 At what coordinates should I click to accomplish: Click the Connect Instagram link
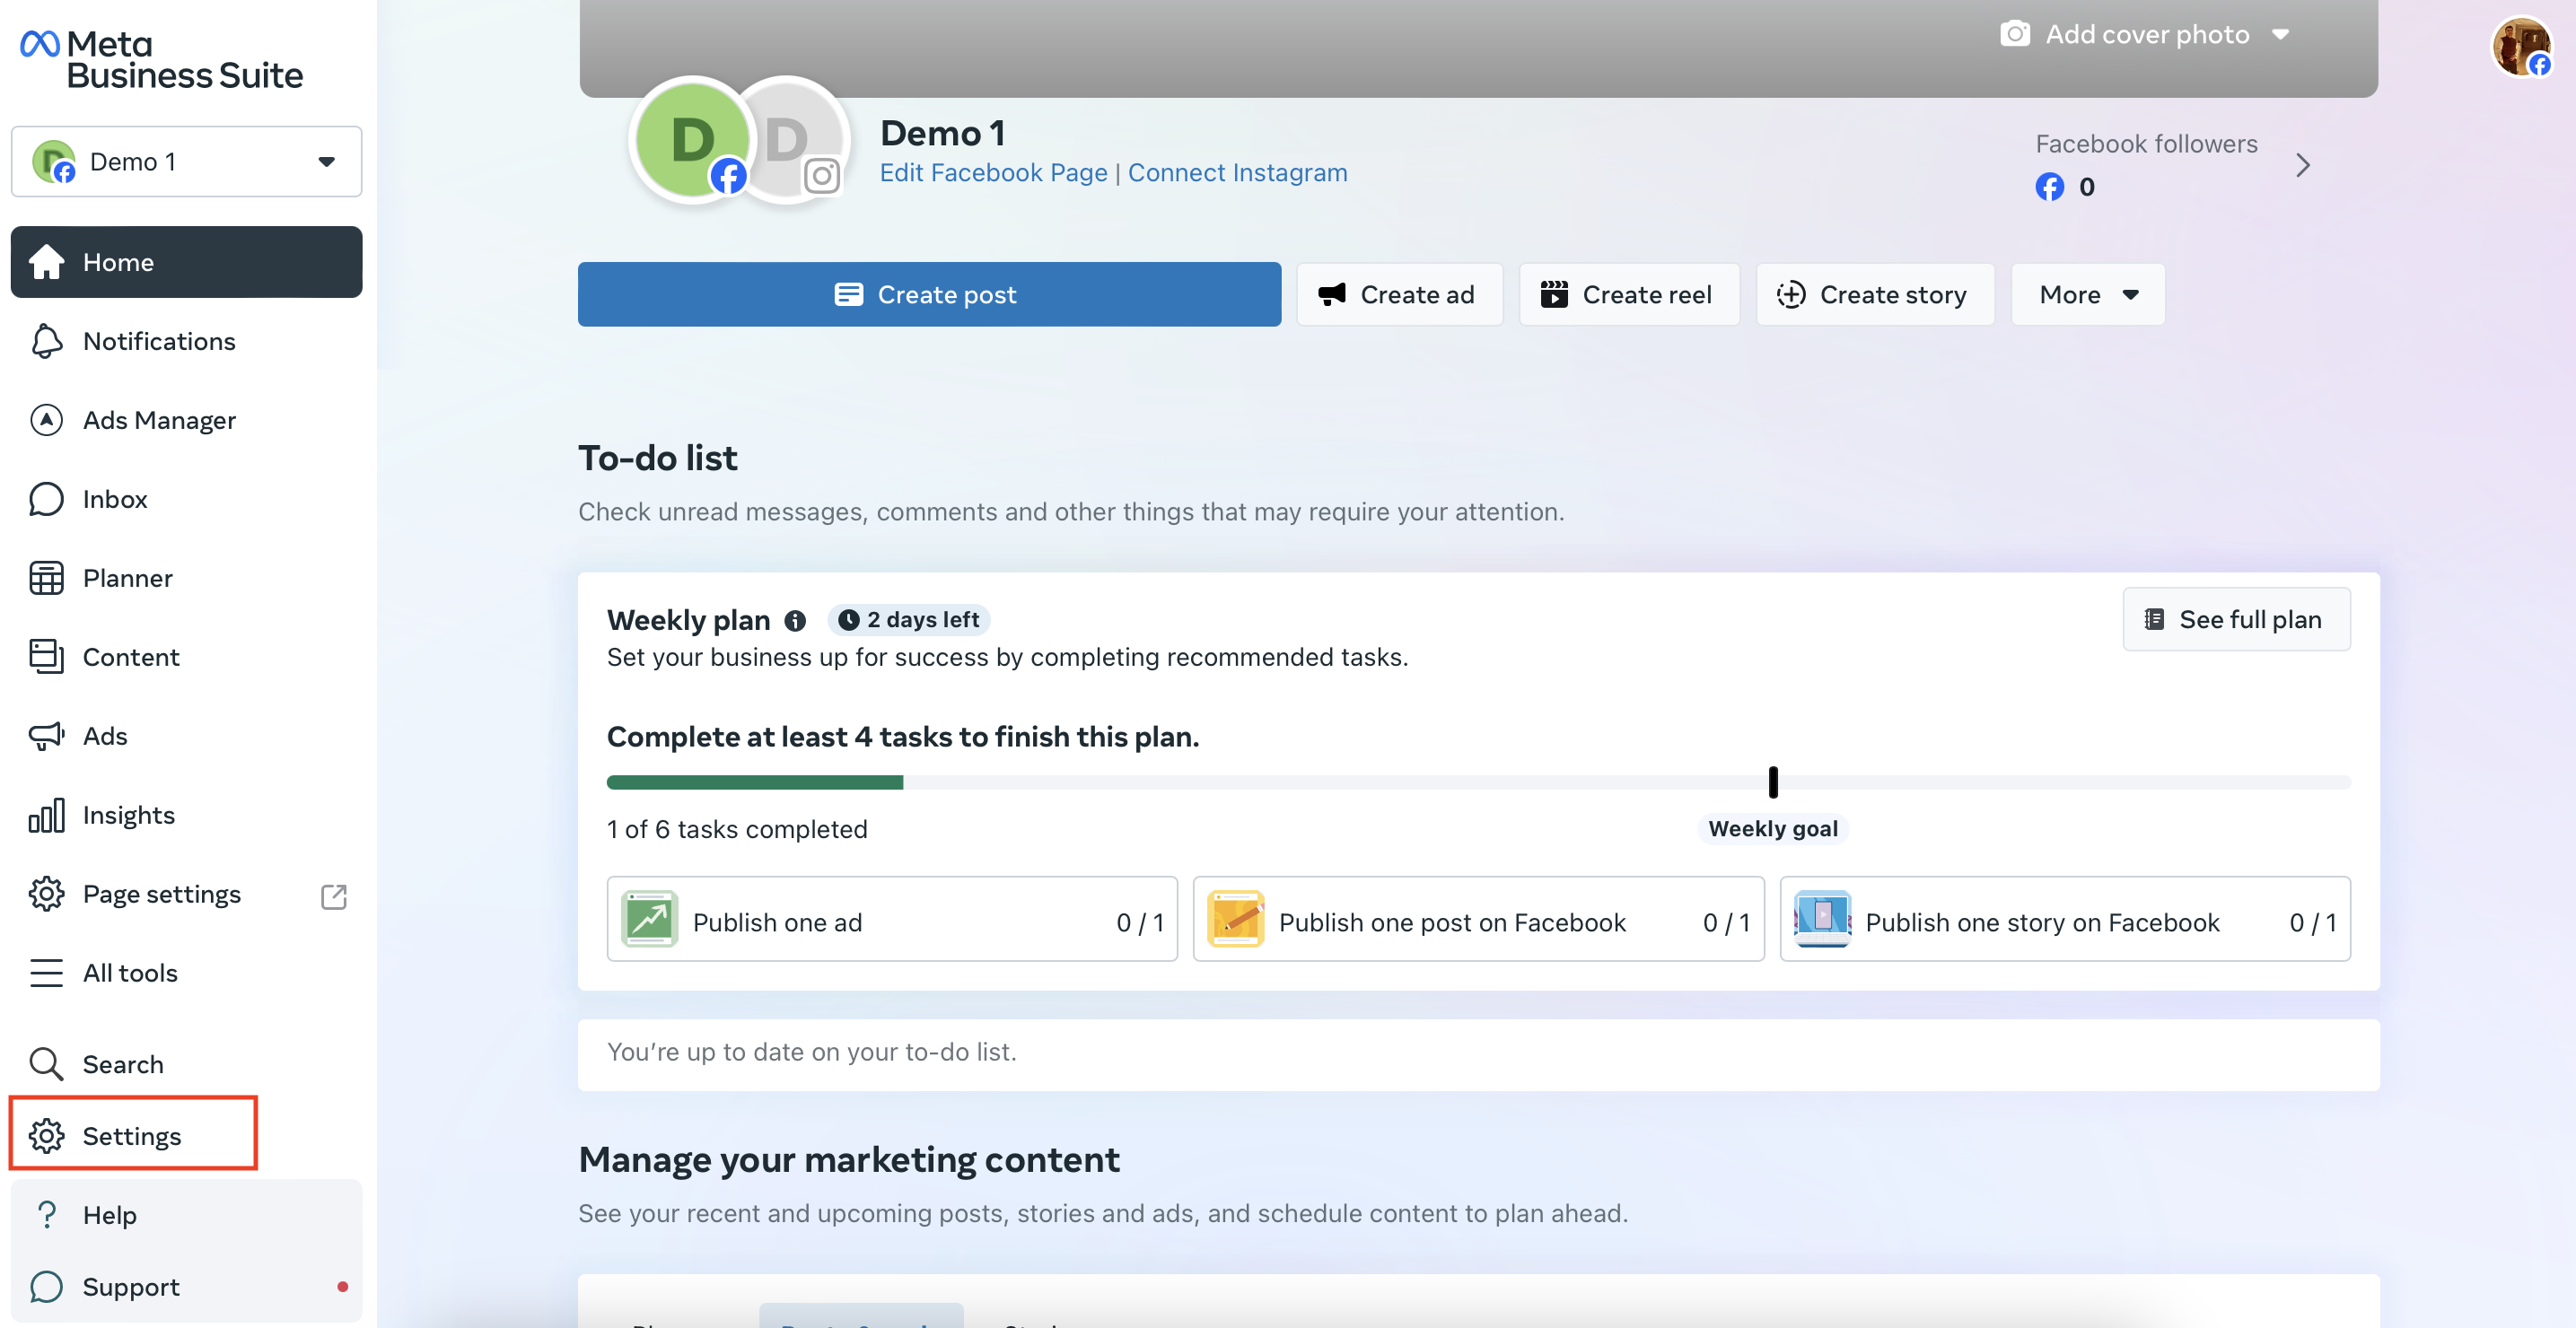[1237, 172]
